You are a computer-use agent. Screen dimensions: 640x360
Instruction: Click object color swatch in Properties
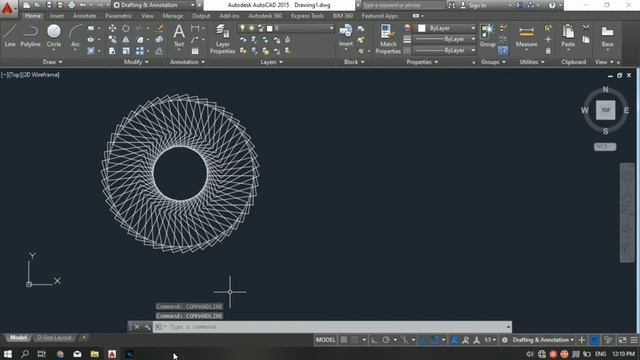click(422, 28)
